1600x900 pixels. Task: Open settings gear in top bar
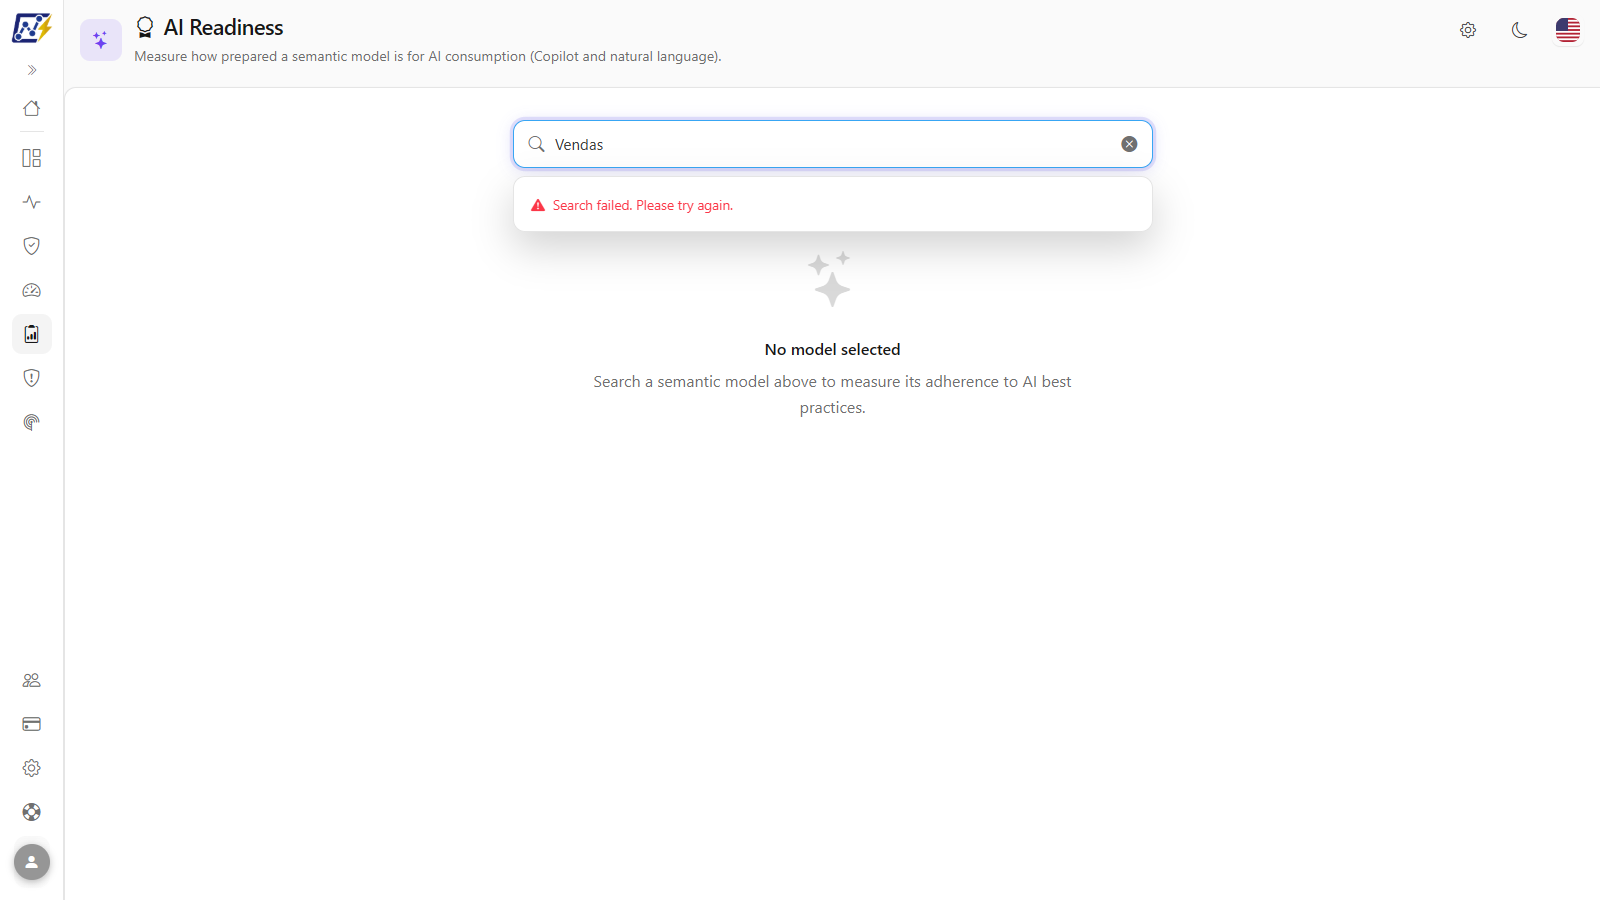(1468, 30)
